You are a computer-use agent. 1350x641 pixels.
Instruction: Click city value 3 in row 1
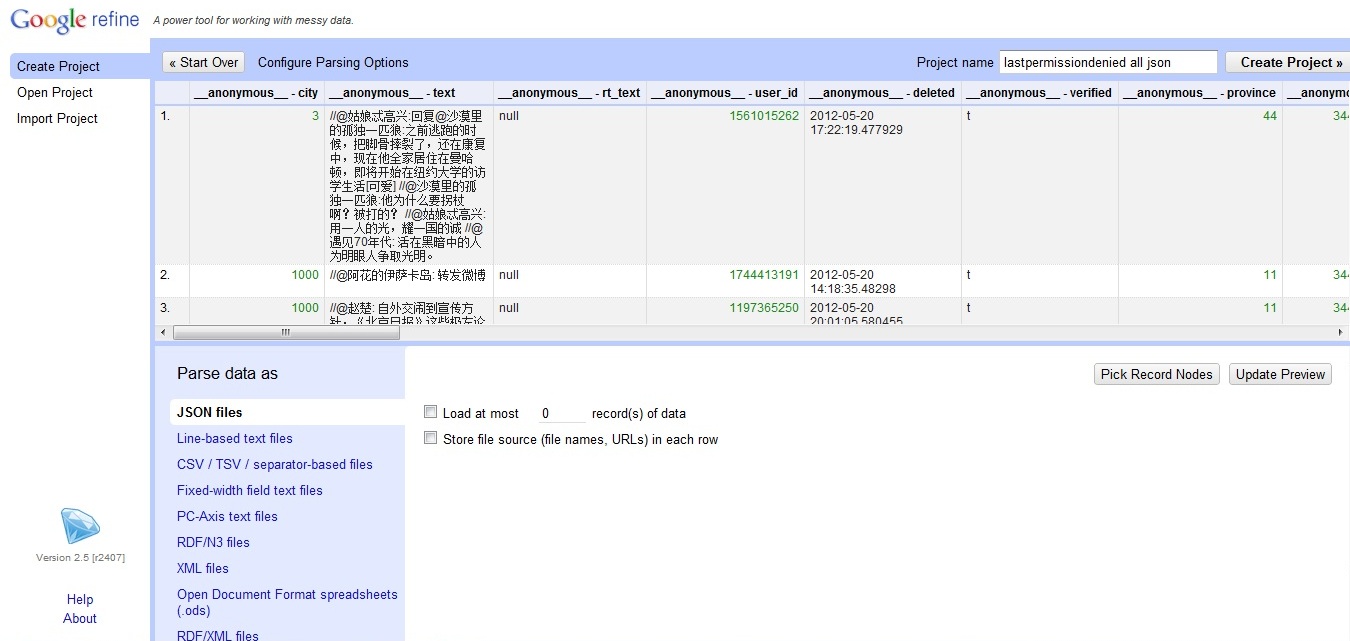point(315,116)
